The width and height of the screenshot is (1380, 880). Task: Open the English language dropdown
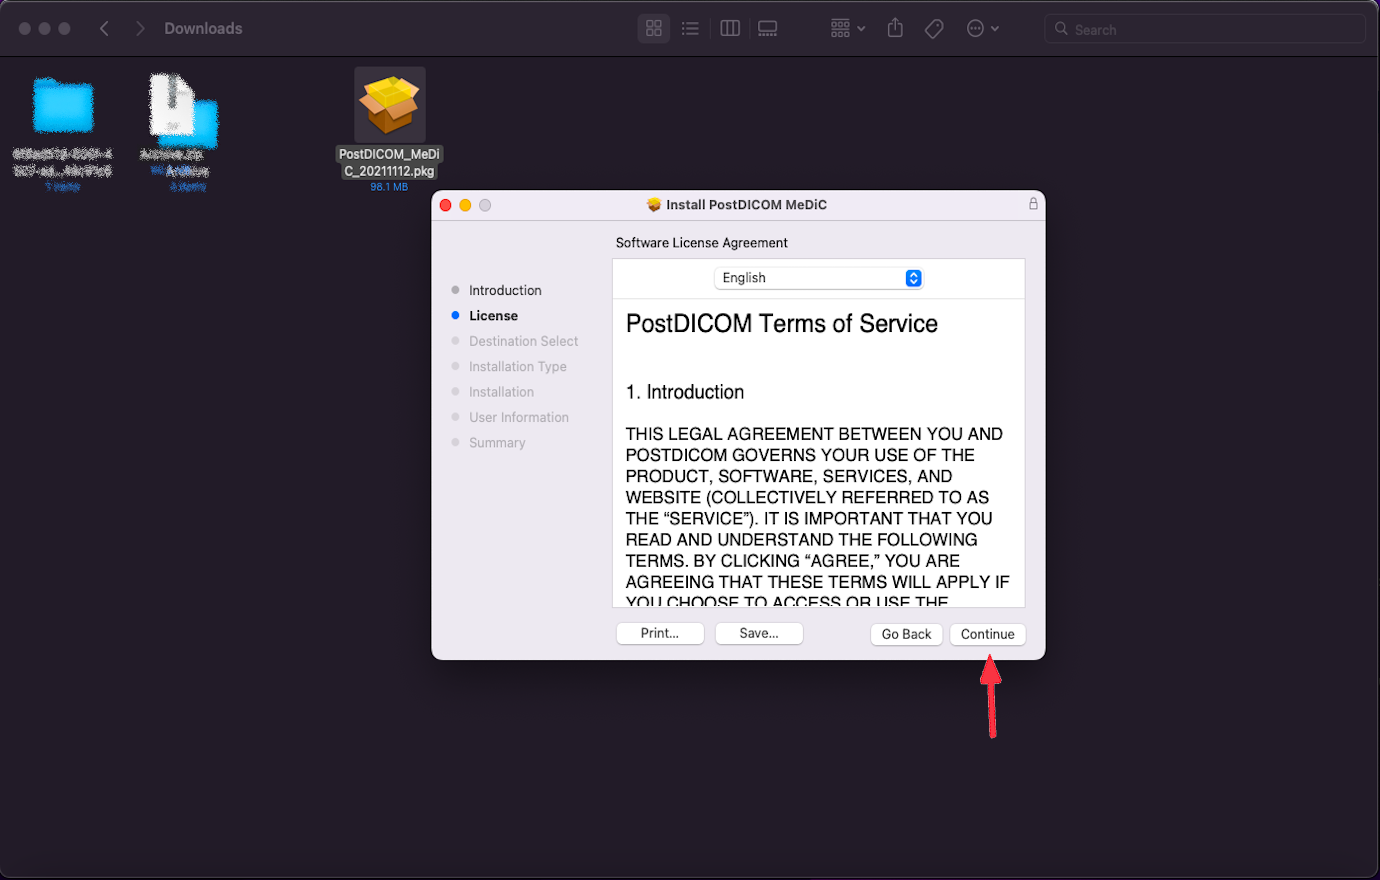818,277
